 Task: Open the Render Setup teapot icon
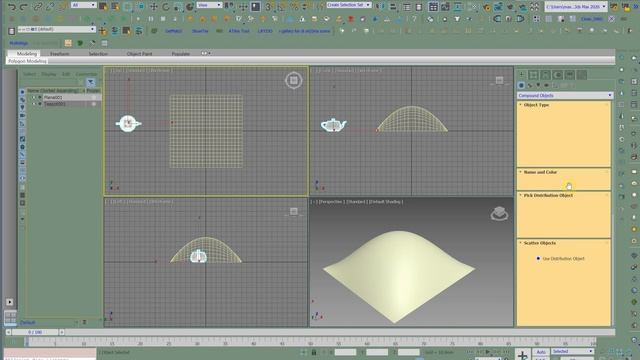[x=487, y=7]
